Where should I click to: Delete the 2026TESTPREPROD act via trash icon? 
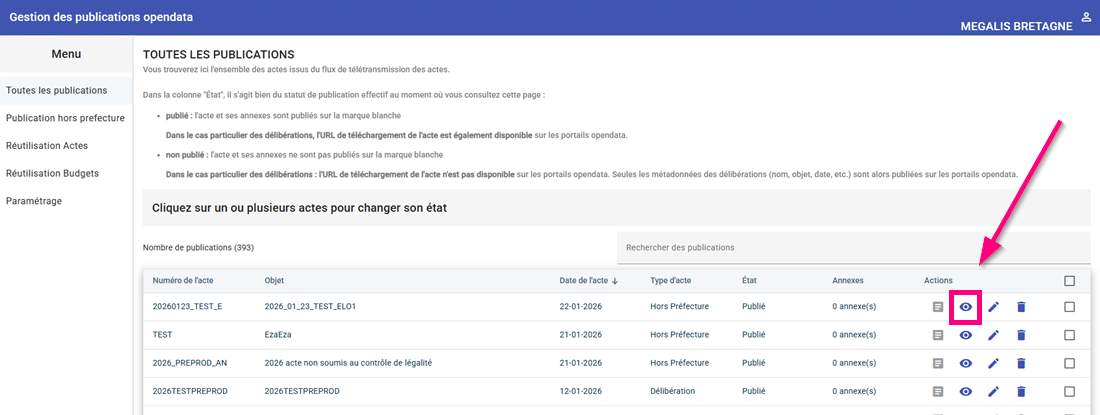[x=1021, y=391]
